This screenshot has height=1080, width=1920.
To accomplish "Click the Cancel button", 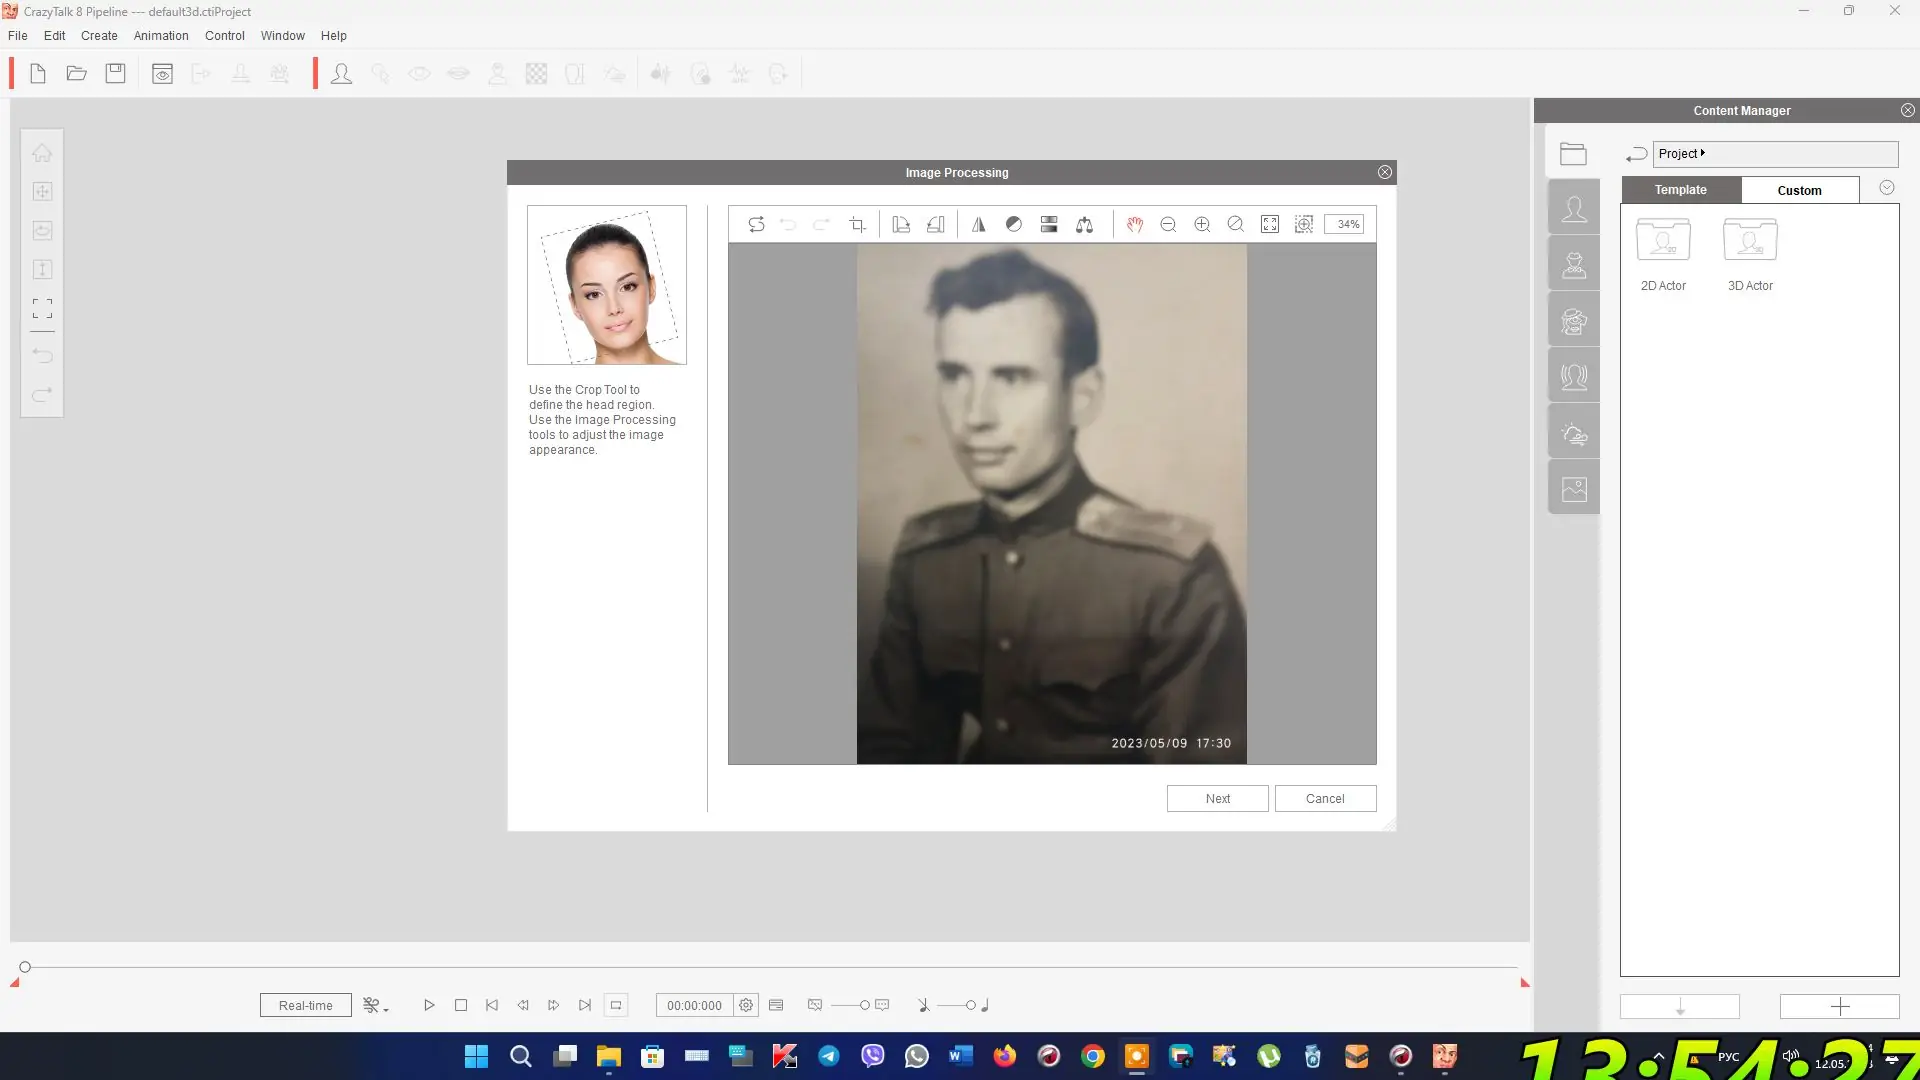I will (1325, 798).
